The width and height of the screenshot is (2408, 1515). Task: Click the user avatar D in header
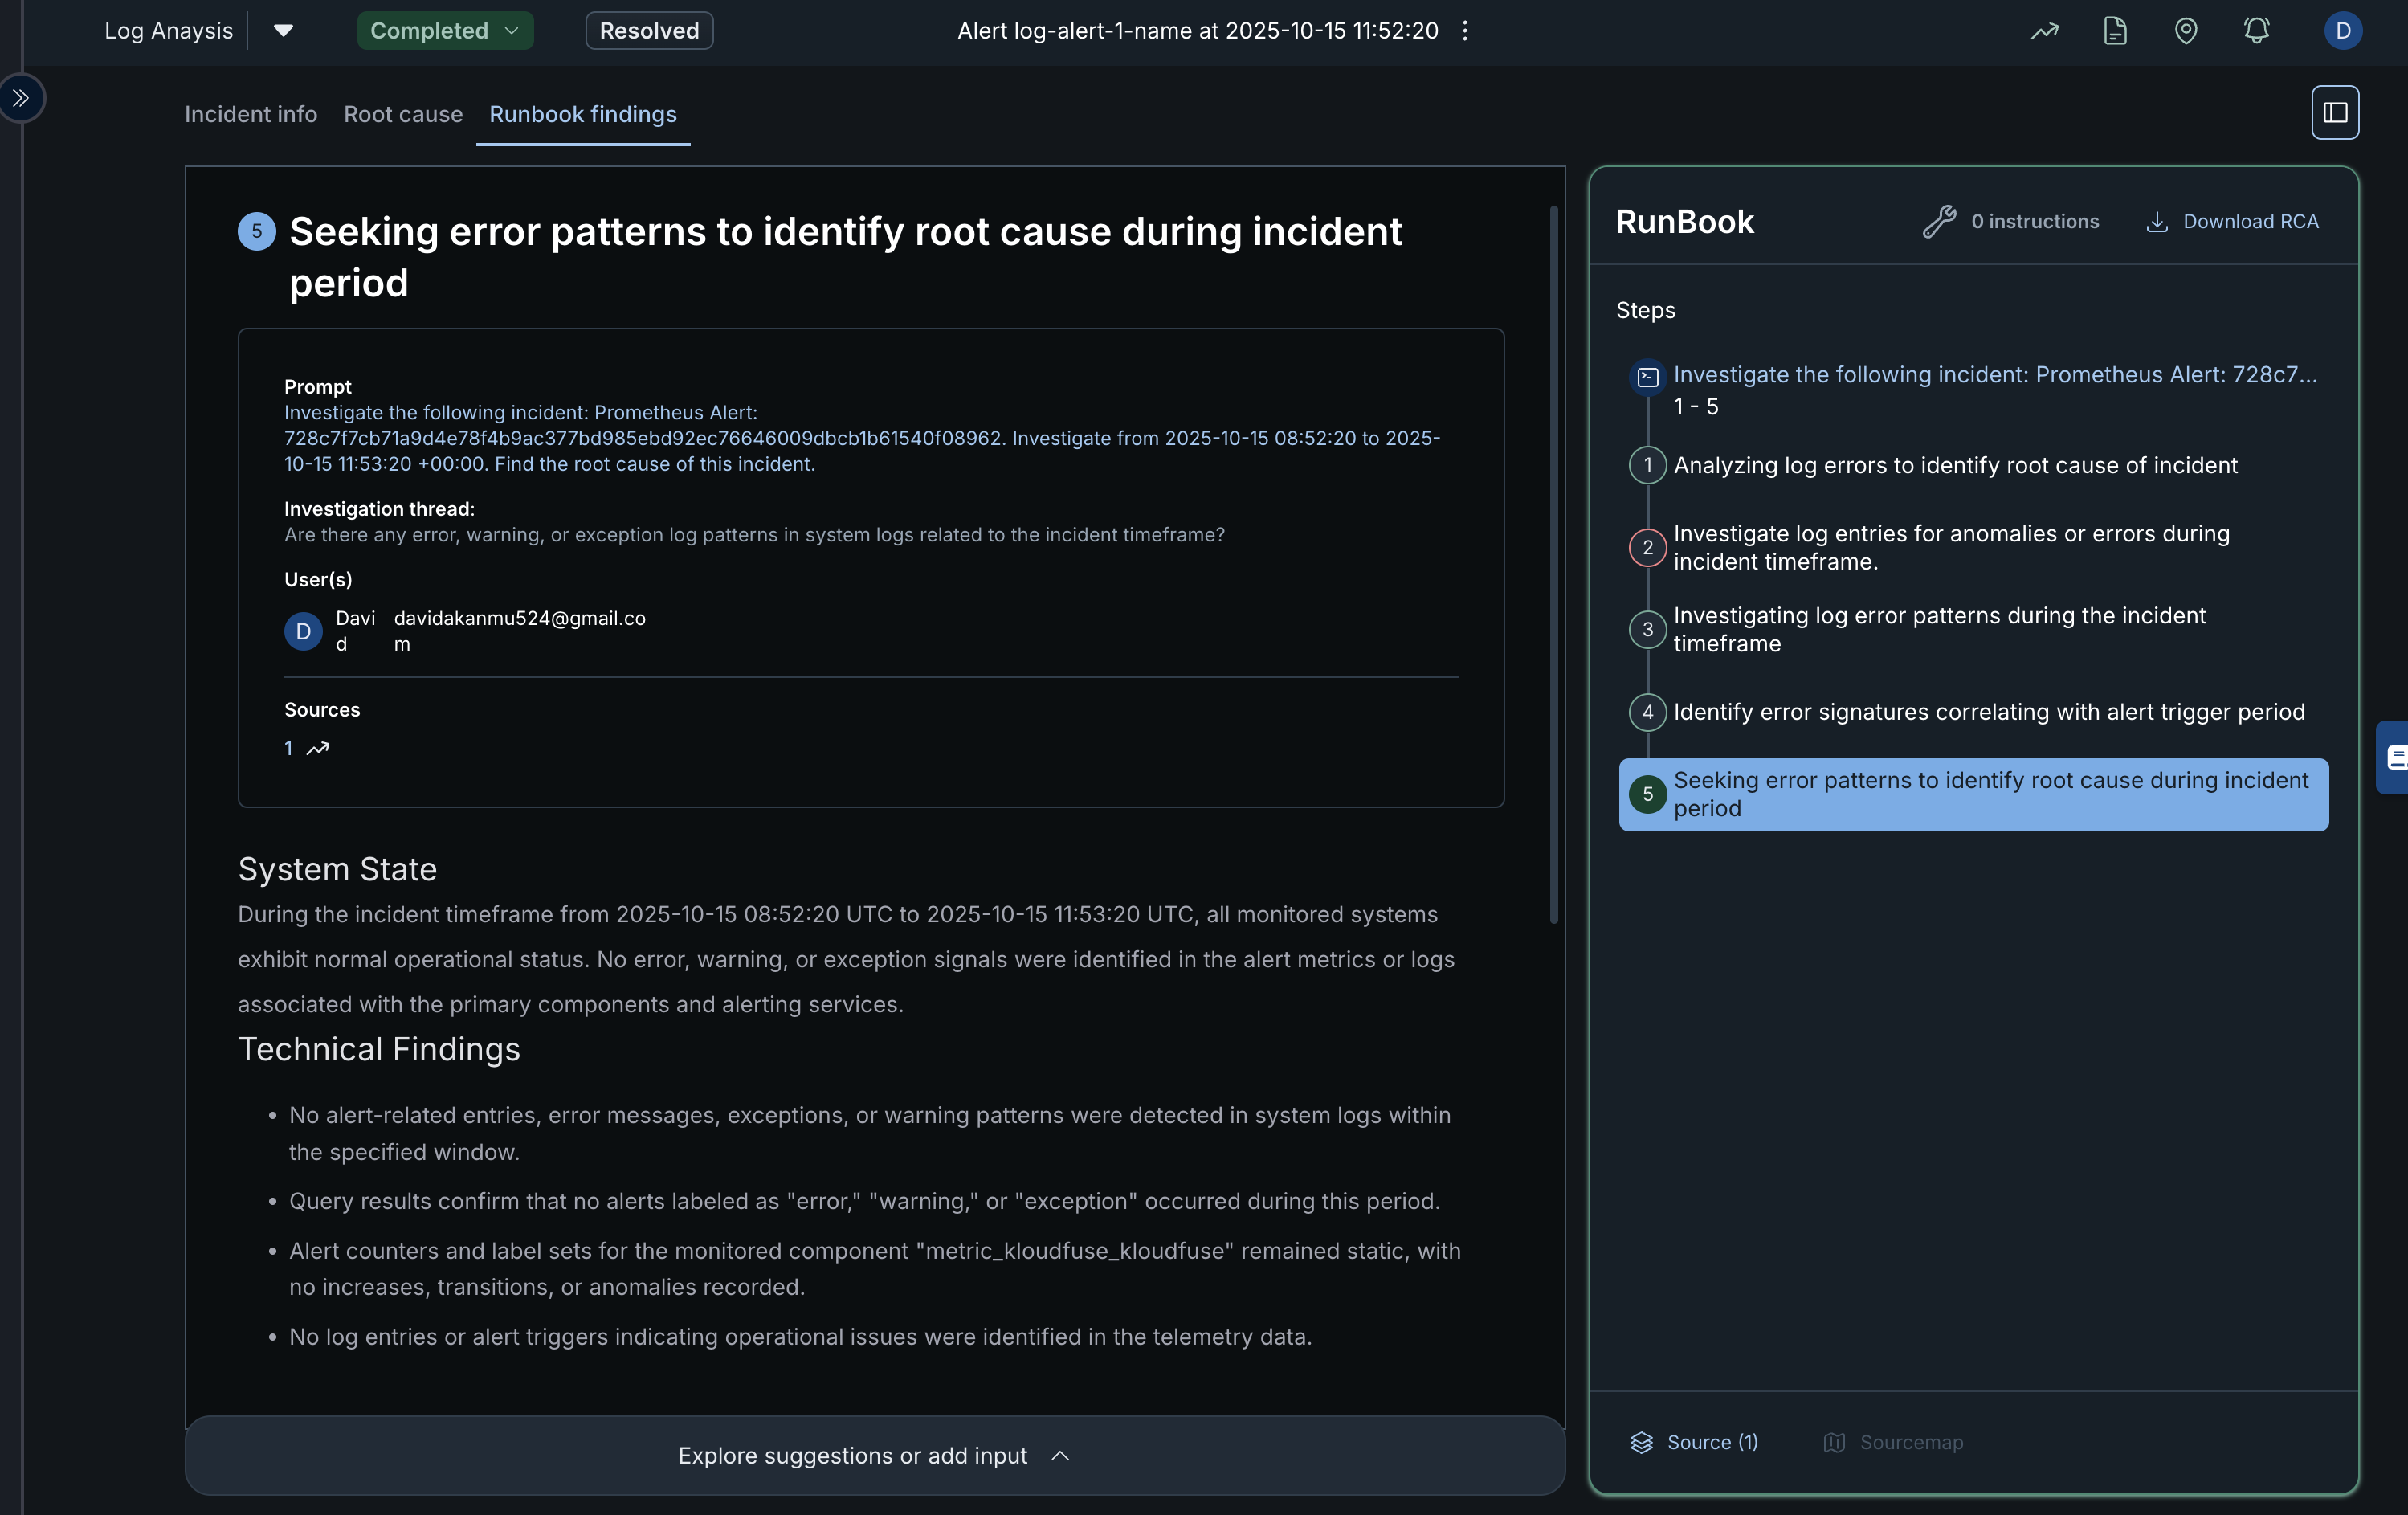[2342, 31]
